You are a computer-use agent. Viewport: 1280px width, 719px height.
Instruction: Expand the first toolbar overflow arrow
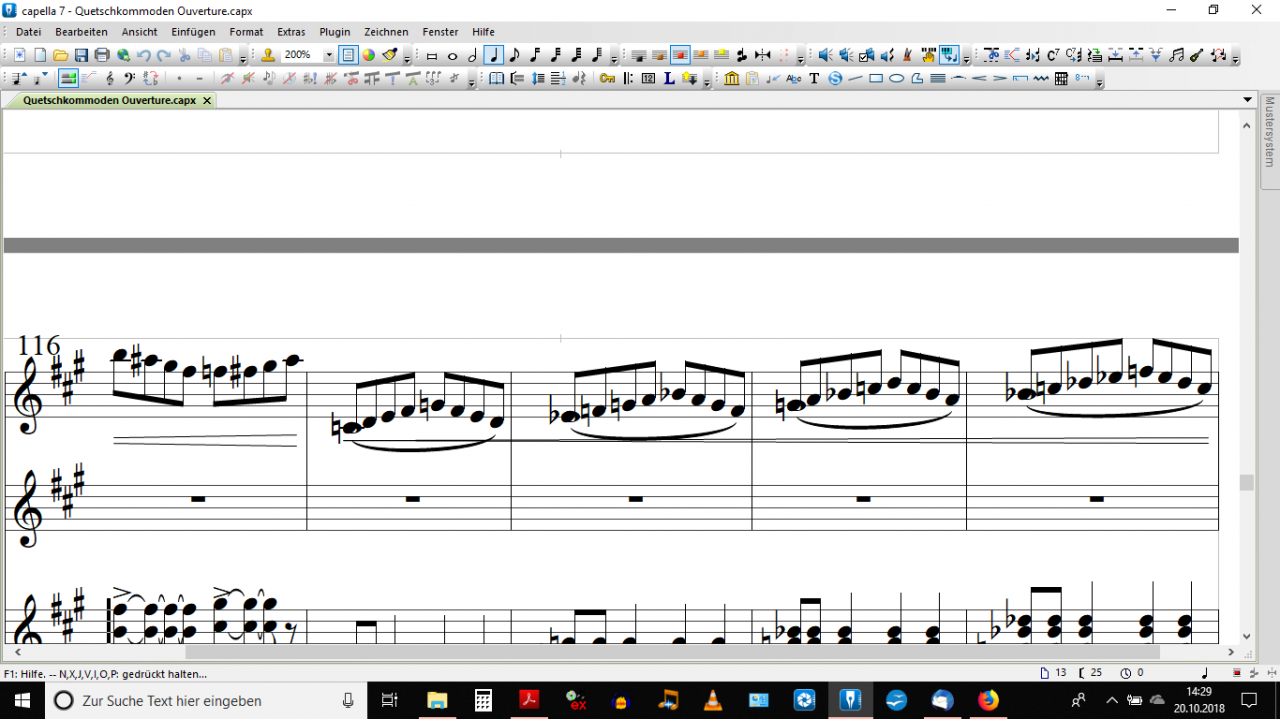click(x=242, y=59)
